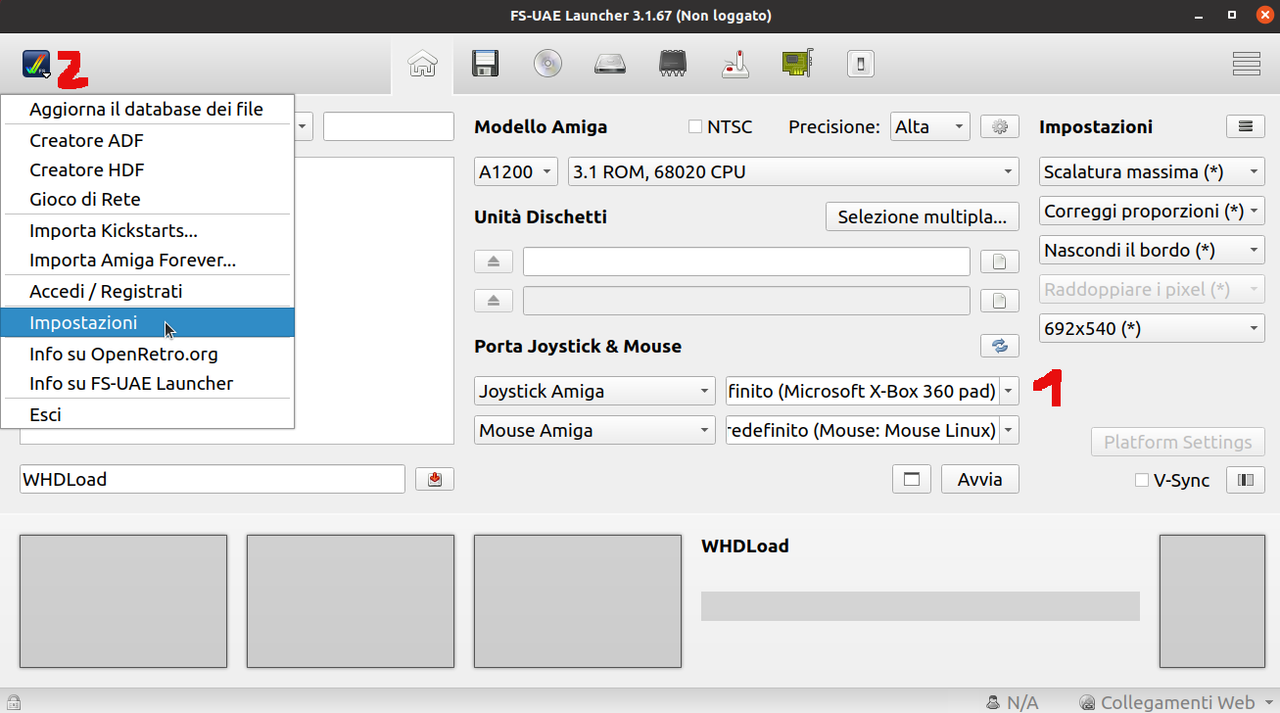Click the first screenshot thumbnail placeholder
This screenshot has height=713, width=1280.
[123, 601]
